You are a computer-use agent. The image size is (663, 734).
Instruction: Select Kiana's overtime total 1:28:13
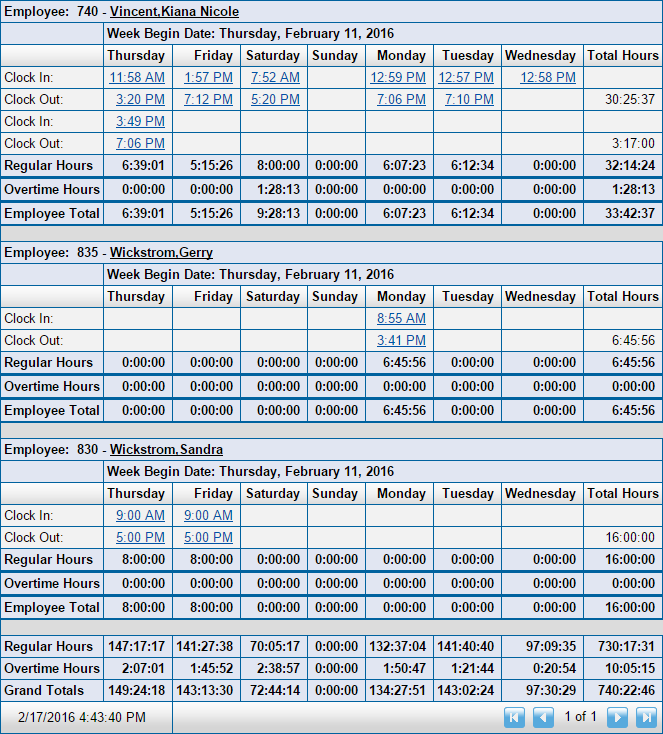633,190
